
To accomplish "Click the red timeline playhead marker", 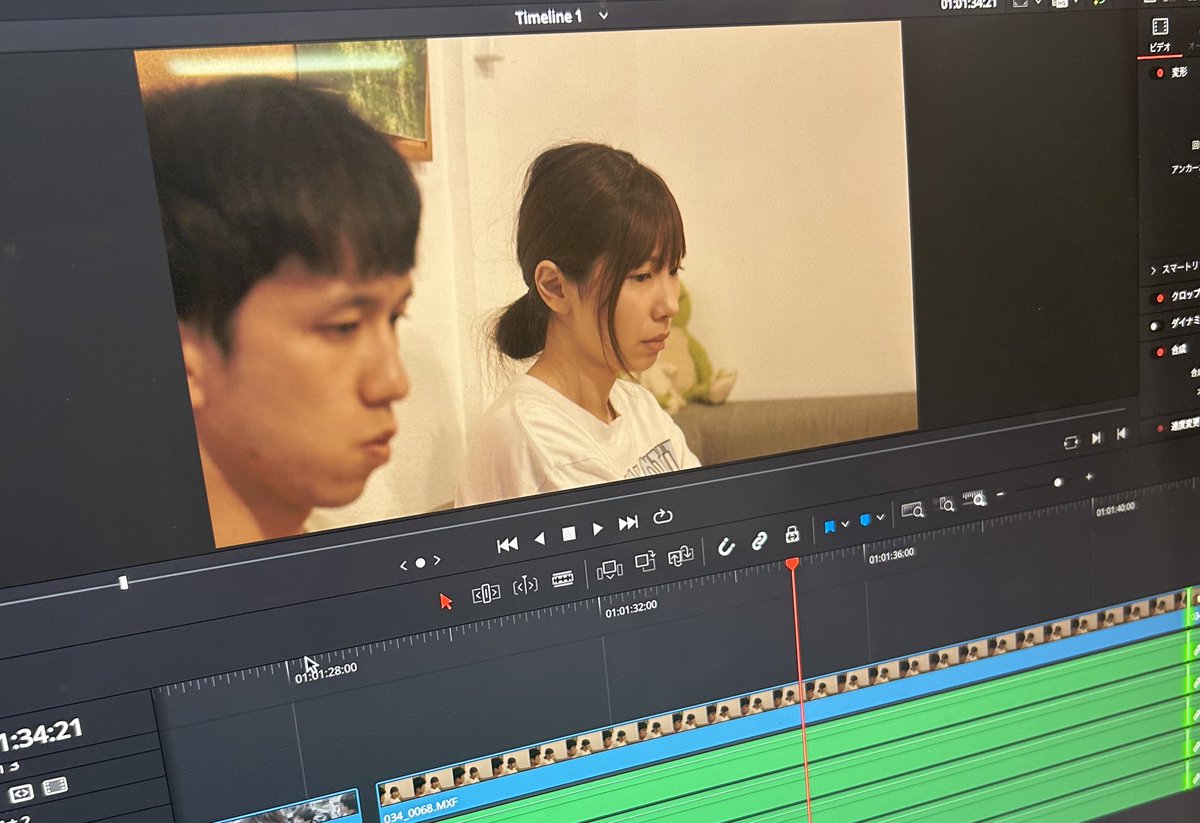I will click(792, 565).
